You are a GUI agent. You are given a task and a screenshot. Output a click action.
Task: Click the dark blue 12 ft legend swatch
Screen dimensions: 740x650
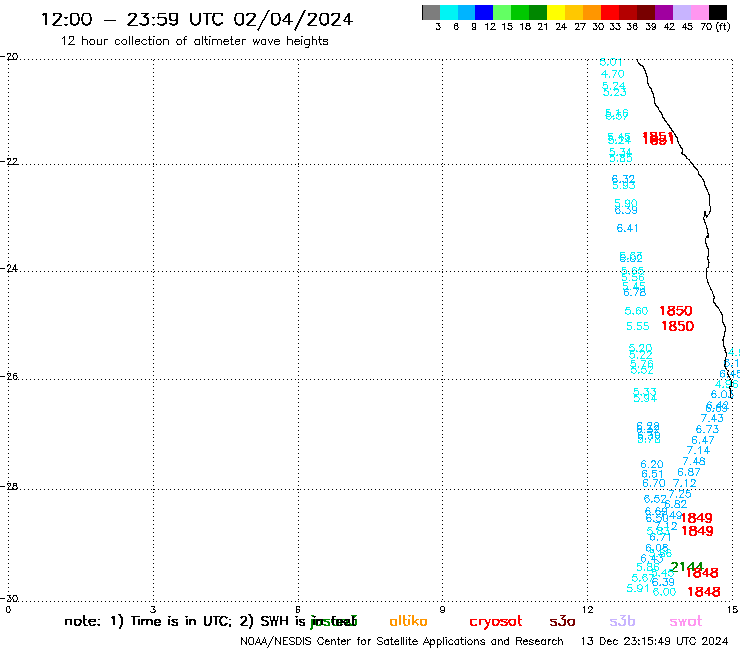pyautogui.click(x=484, y=12)
